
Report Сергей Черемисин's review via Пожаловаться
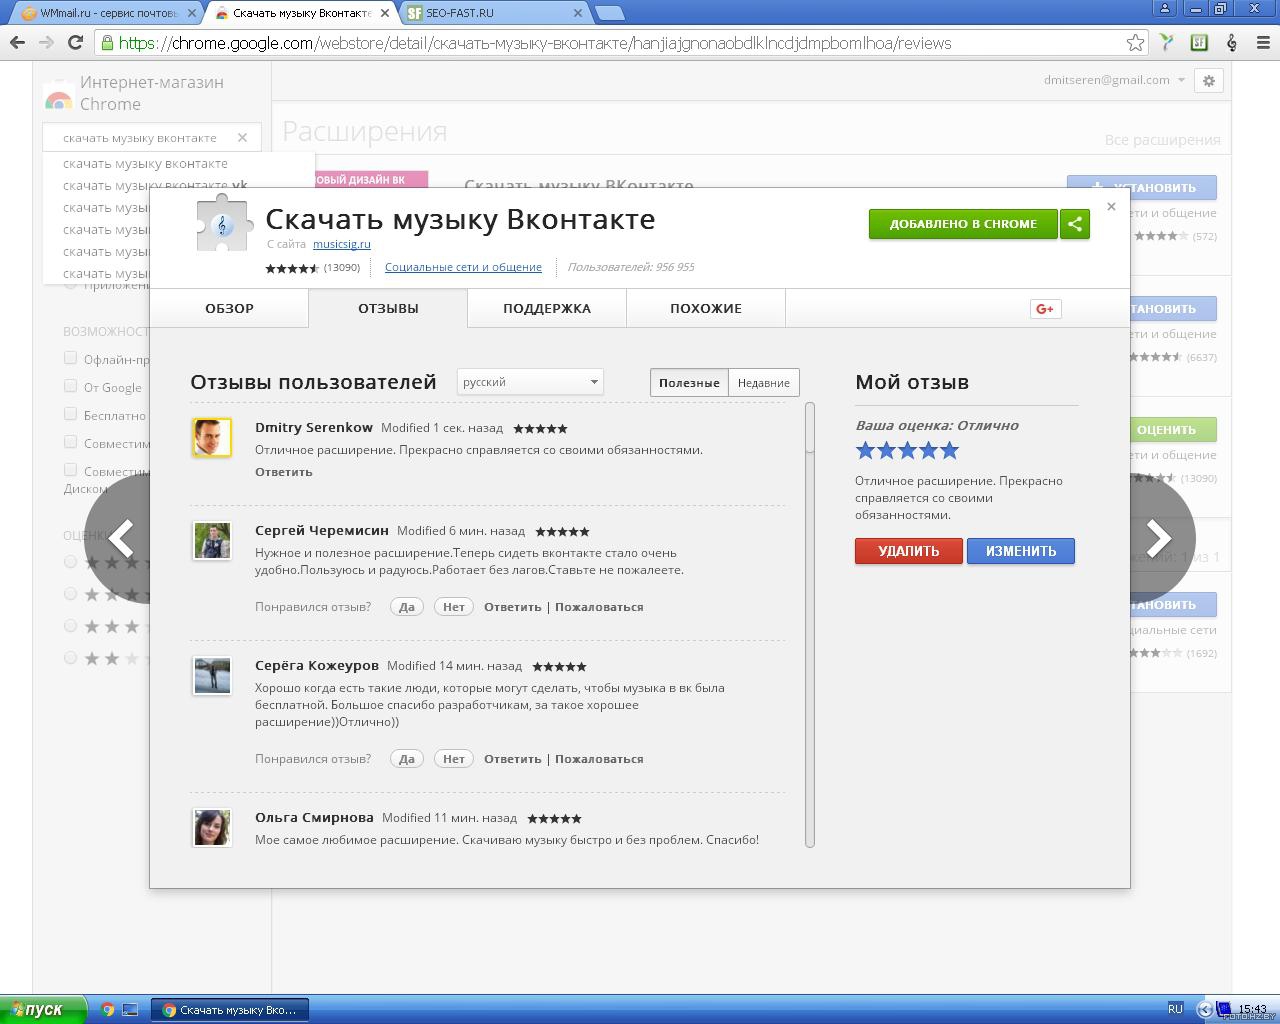click(x=599, y=607)
